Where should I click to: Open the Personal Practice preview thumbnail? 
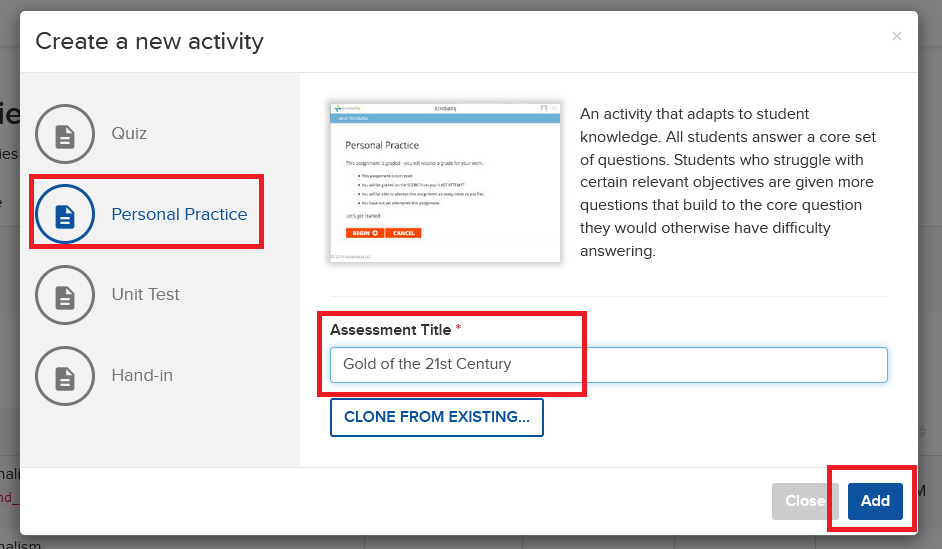coord(445,183)
